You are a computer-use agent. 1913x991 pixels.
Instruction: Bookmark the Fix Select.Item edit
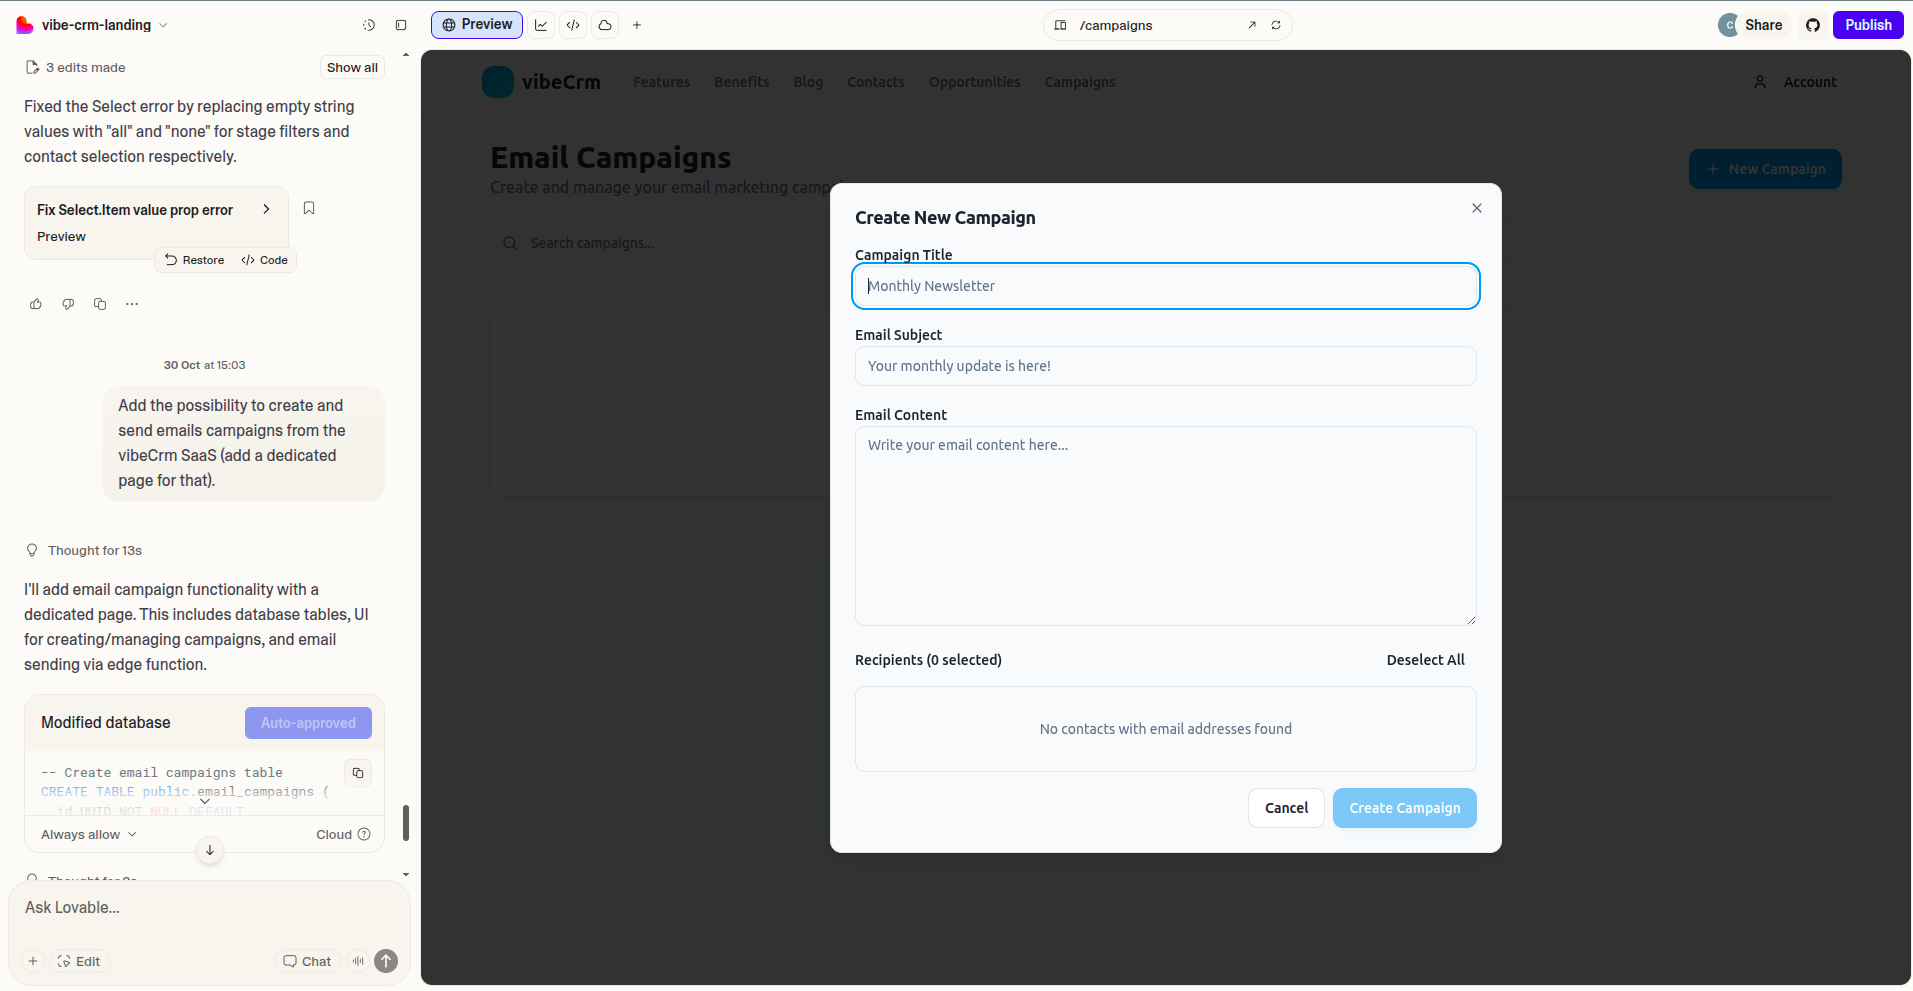[309, 208]
